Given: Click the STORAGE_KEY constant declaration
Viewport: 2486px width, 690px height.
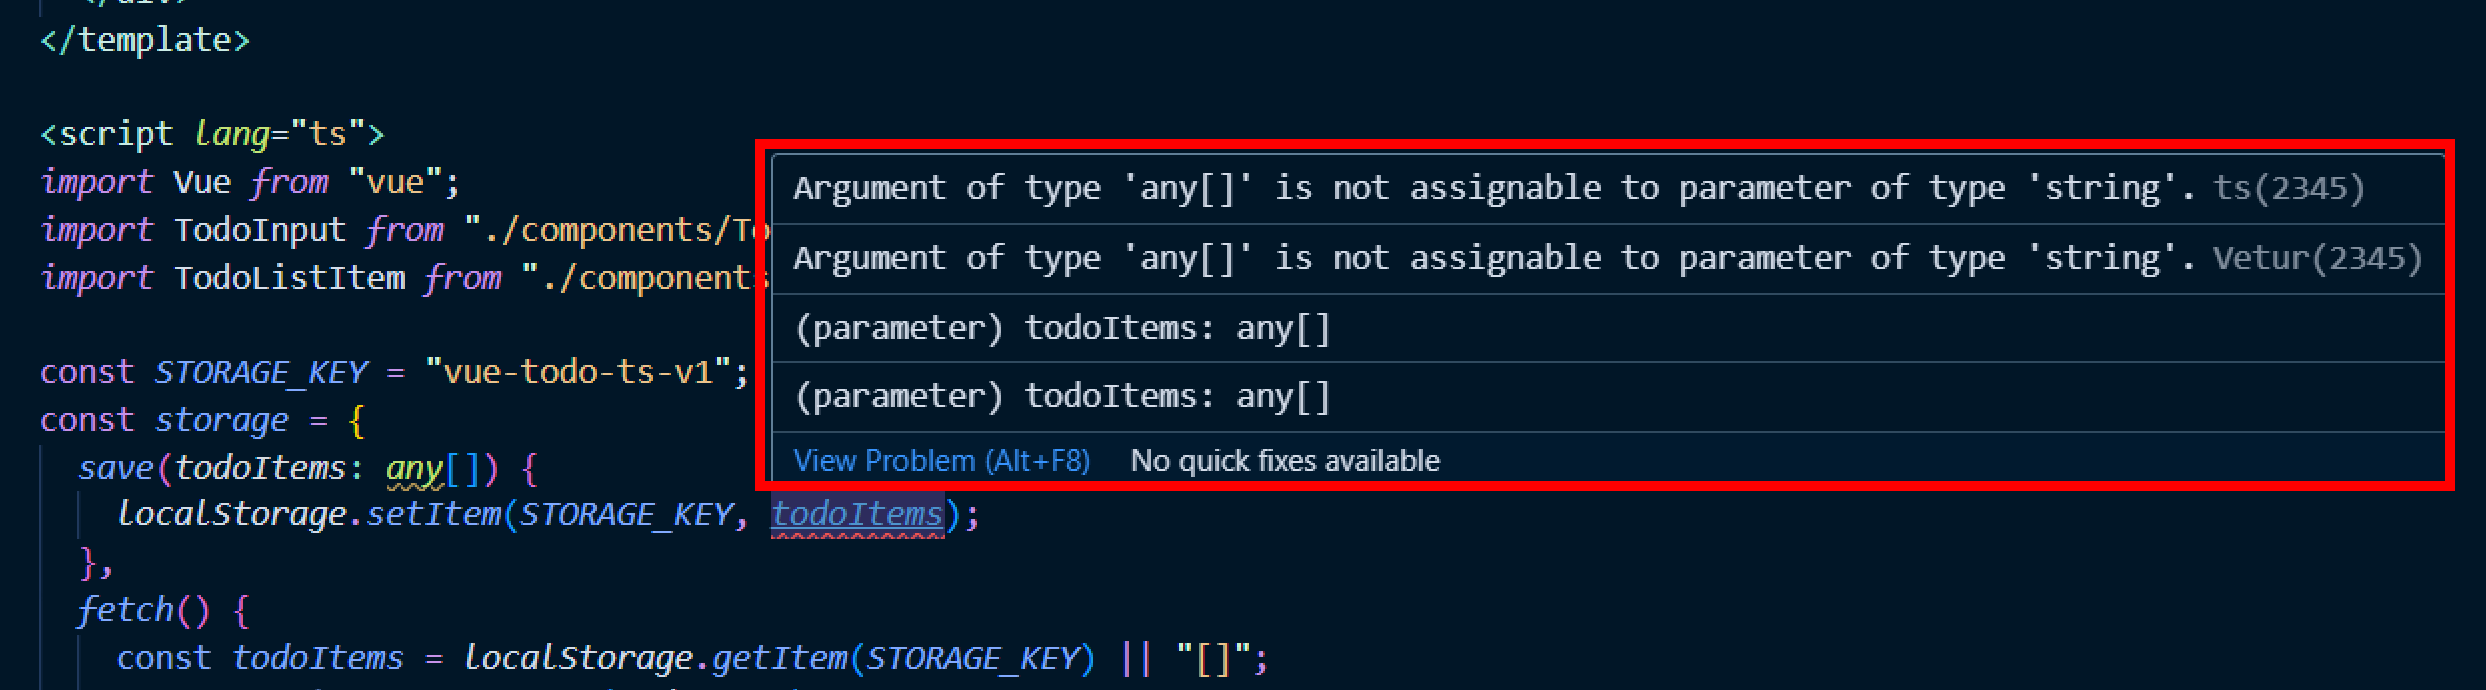Looking at the screenshot, I should (x=261, y=372).
